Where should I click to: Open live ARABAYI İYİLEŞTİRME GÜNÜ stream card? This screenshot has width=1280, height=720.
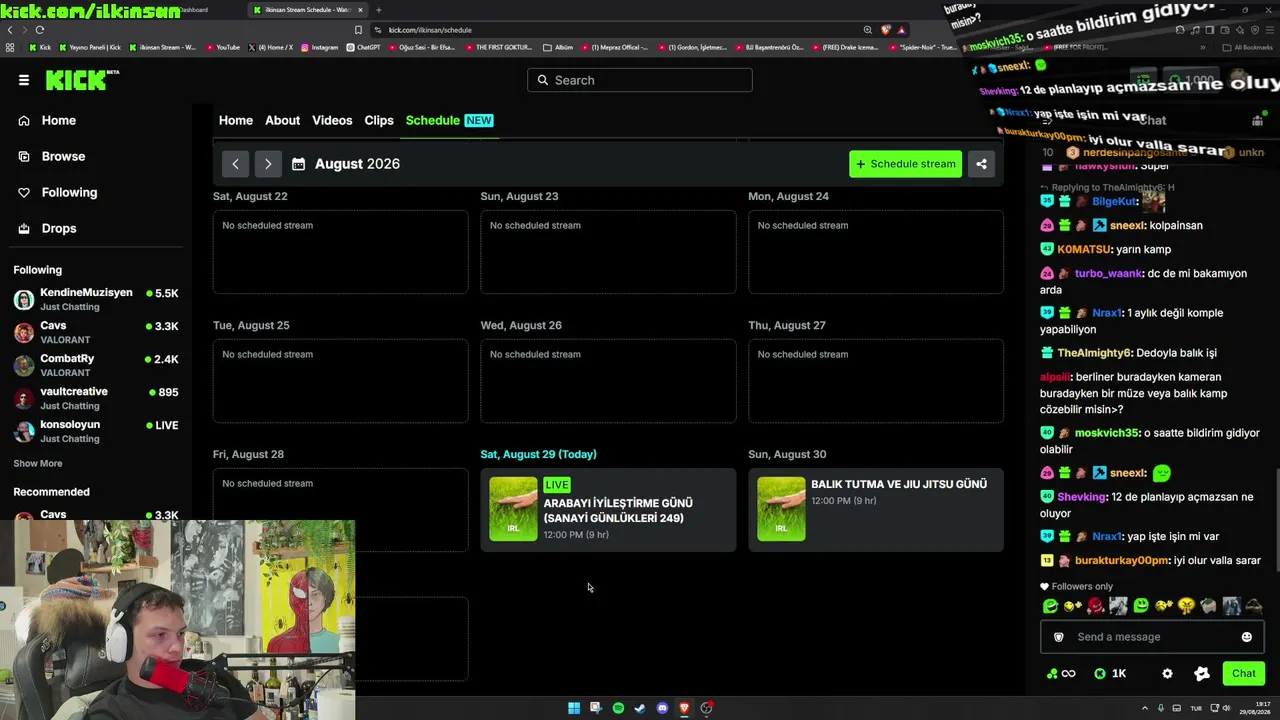608,509
